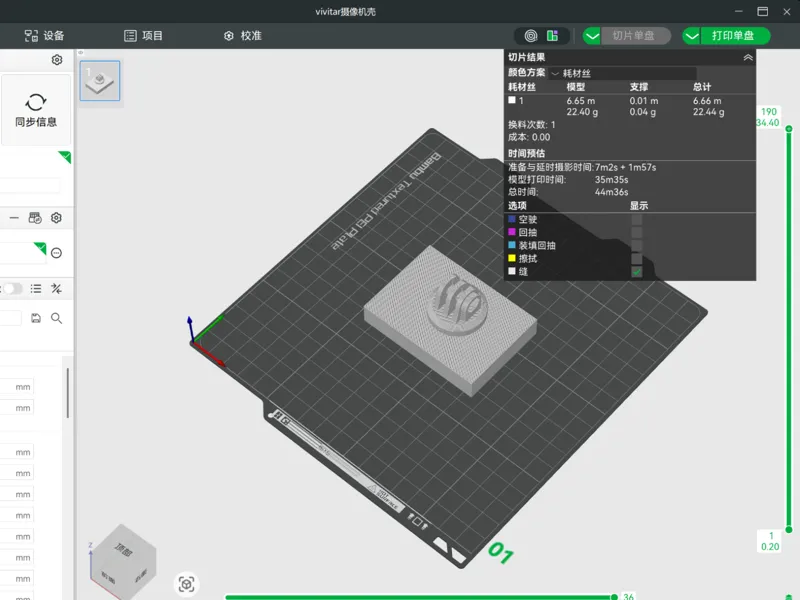Click the filament 1 white color swatch

512,100
